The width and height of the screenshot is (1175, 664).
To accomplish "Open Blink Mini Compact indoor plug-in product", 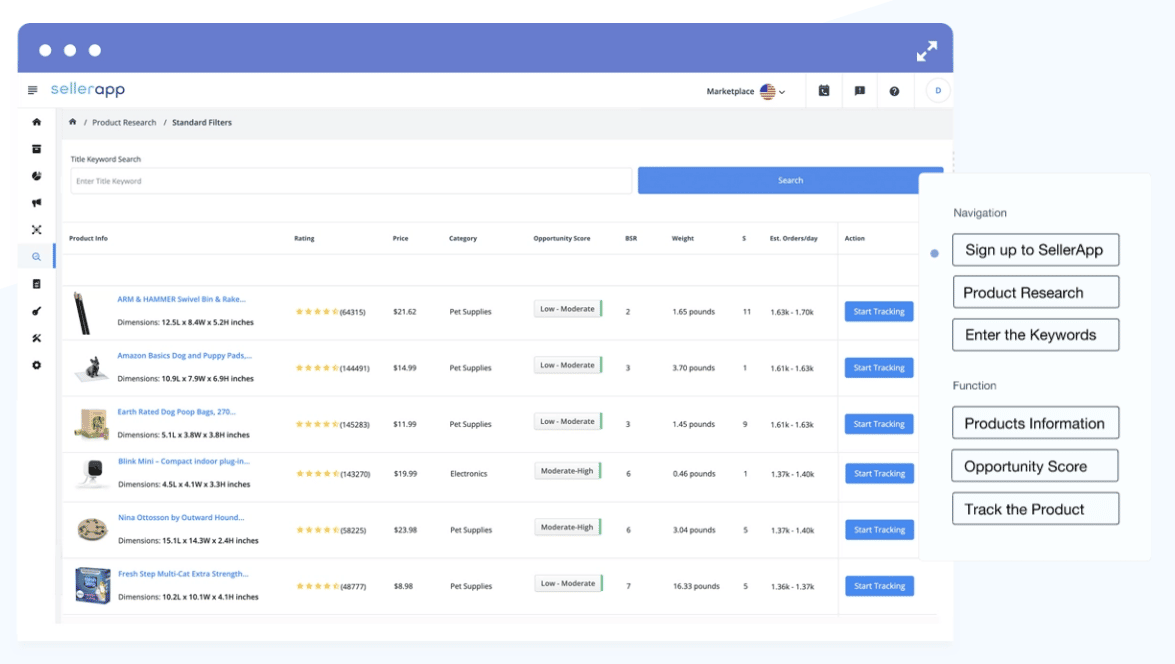I will point(184,461).
